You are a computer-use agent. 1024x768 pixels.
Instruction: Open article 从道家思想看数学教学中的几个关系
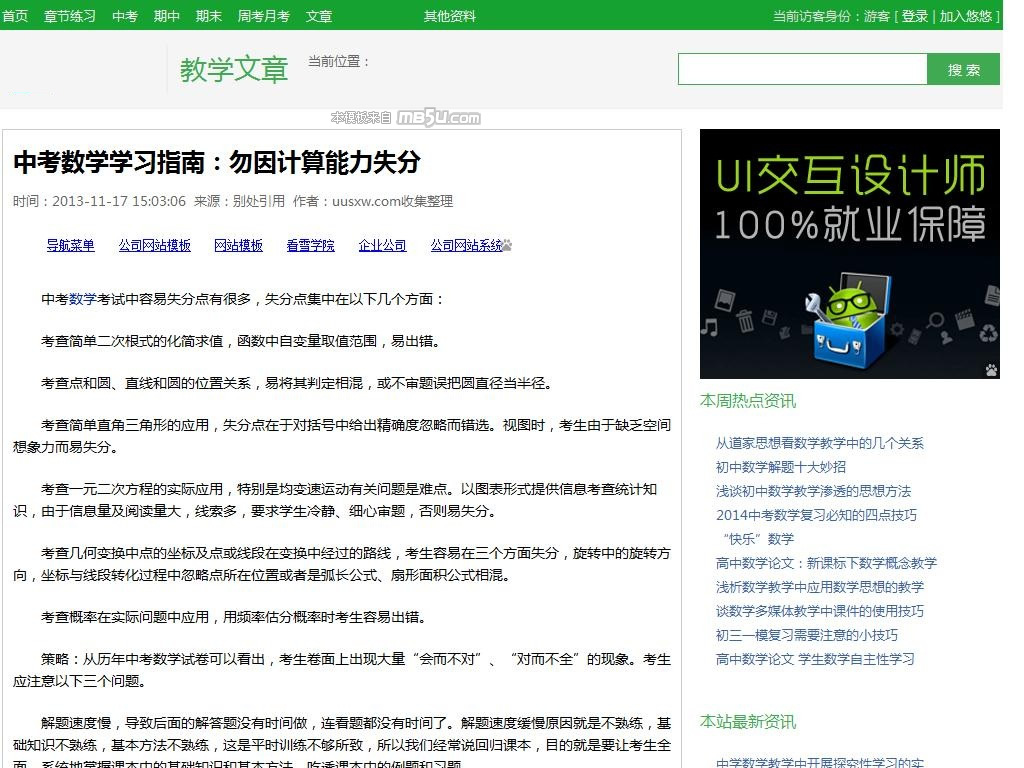pos(819,443)
